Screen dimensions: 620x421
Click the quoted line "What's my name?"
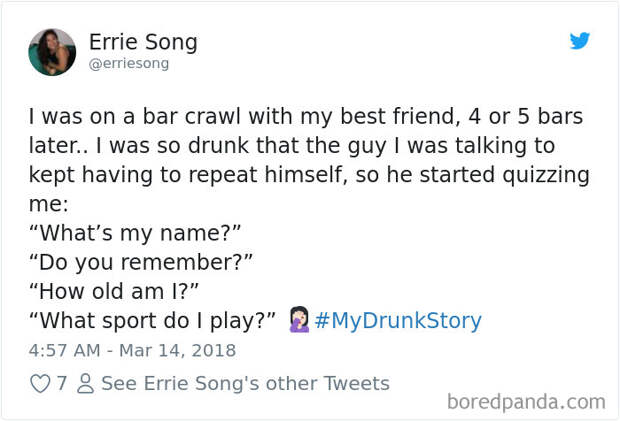coord(135,233)
